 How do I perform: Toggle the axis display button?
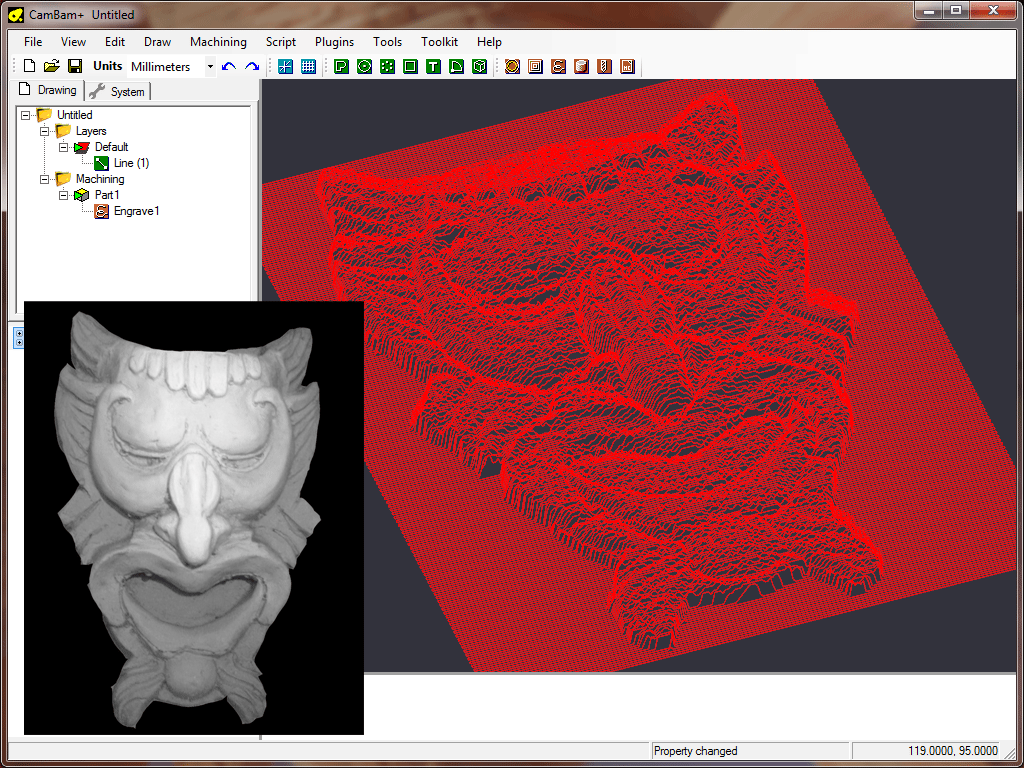(285, 66)
